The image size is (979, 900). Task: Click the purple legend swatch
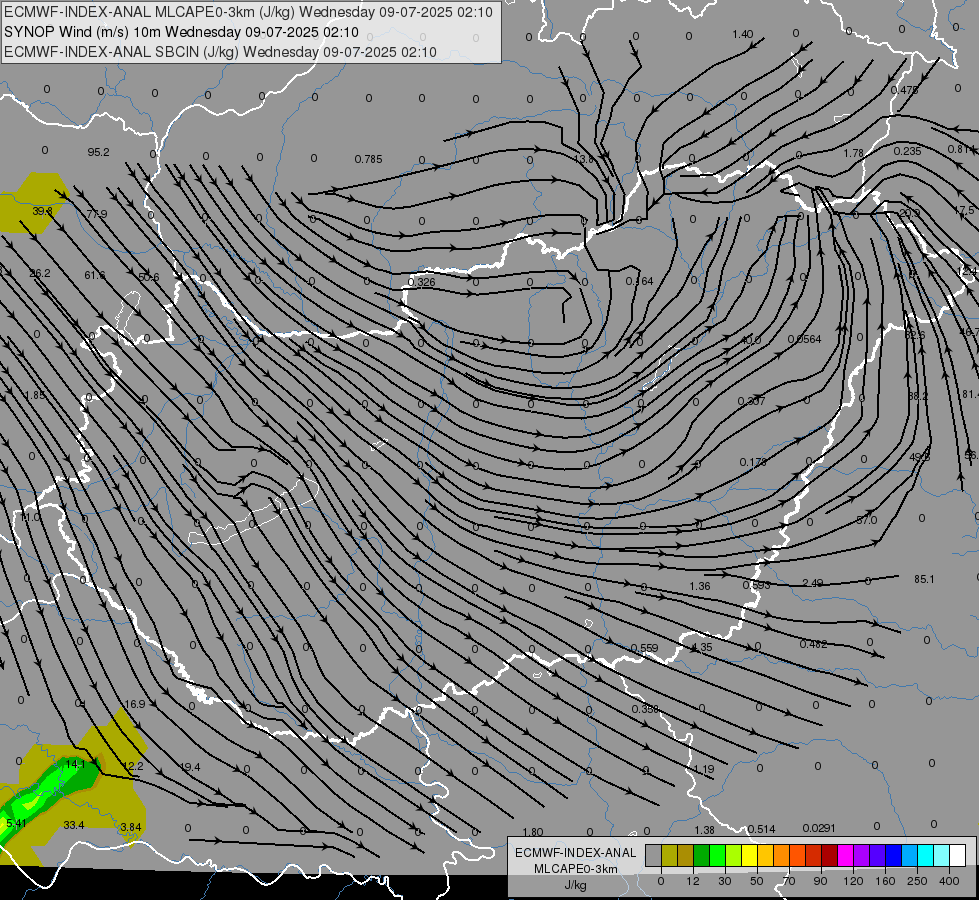tap(862, 855)
